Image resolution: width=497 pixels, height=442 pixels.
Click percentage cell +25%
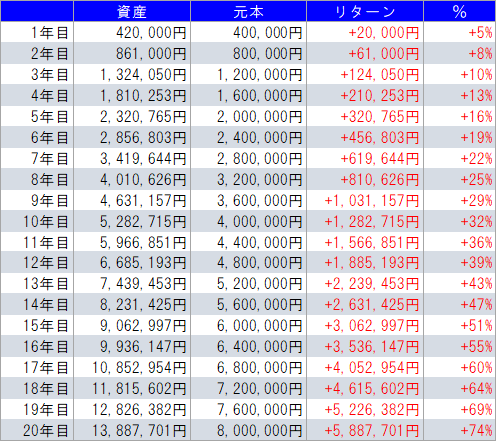(x=476, y=179)
